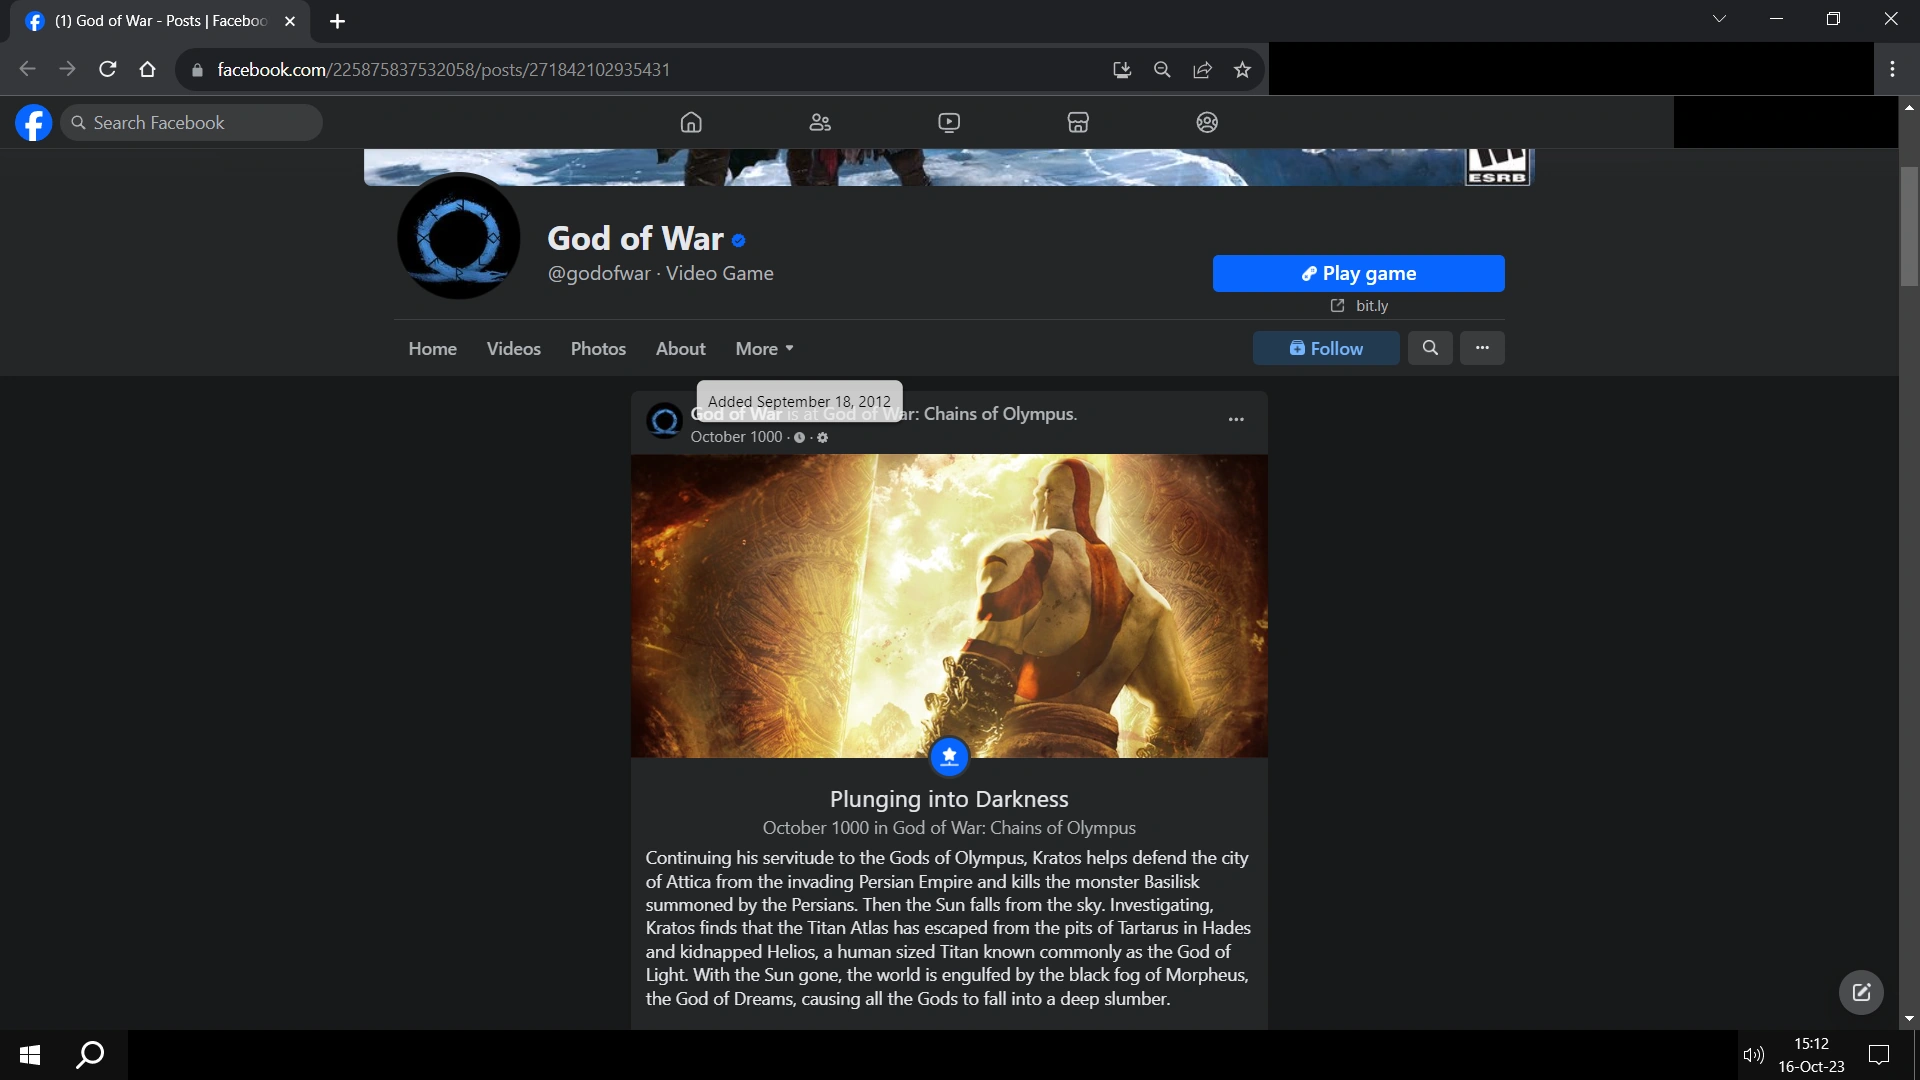Click the Windows taskbar search icon

[x=91, y=1054]
